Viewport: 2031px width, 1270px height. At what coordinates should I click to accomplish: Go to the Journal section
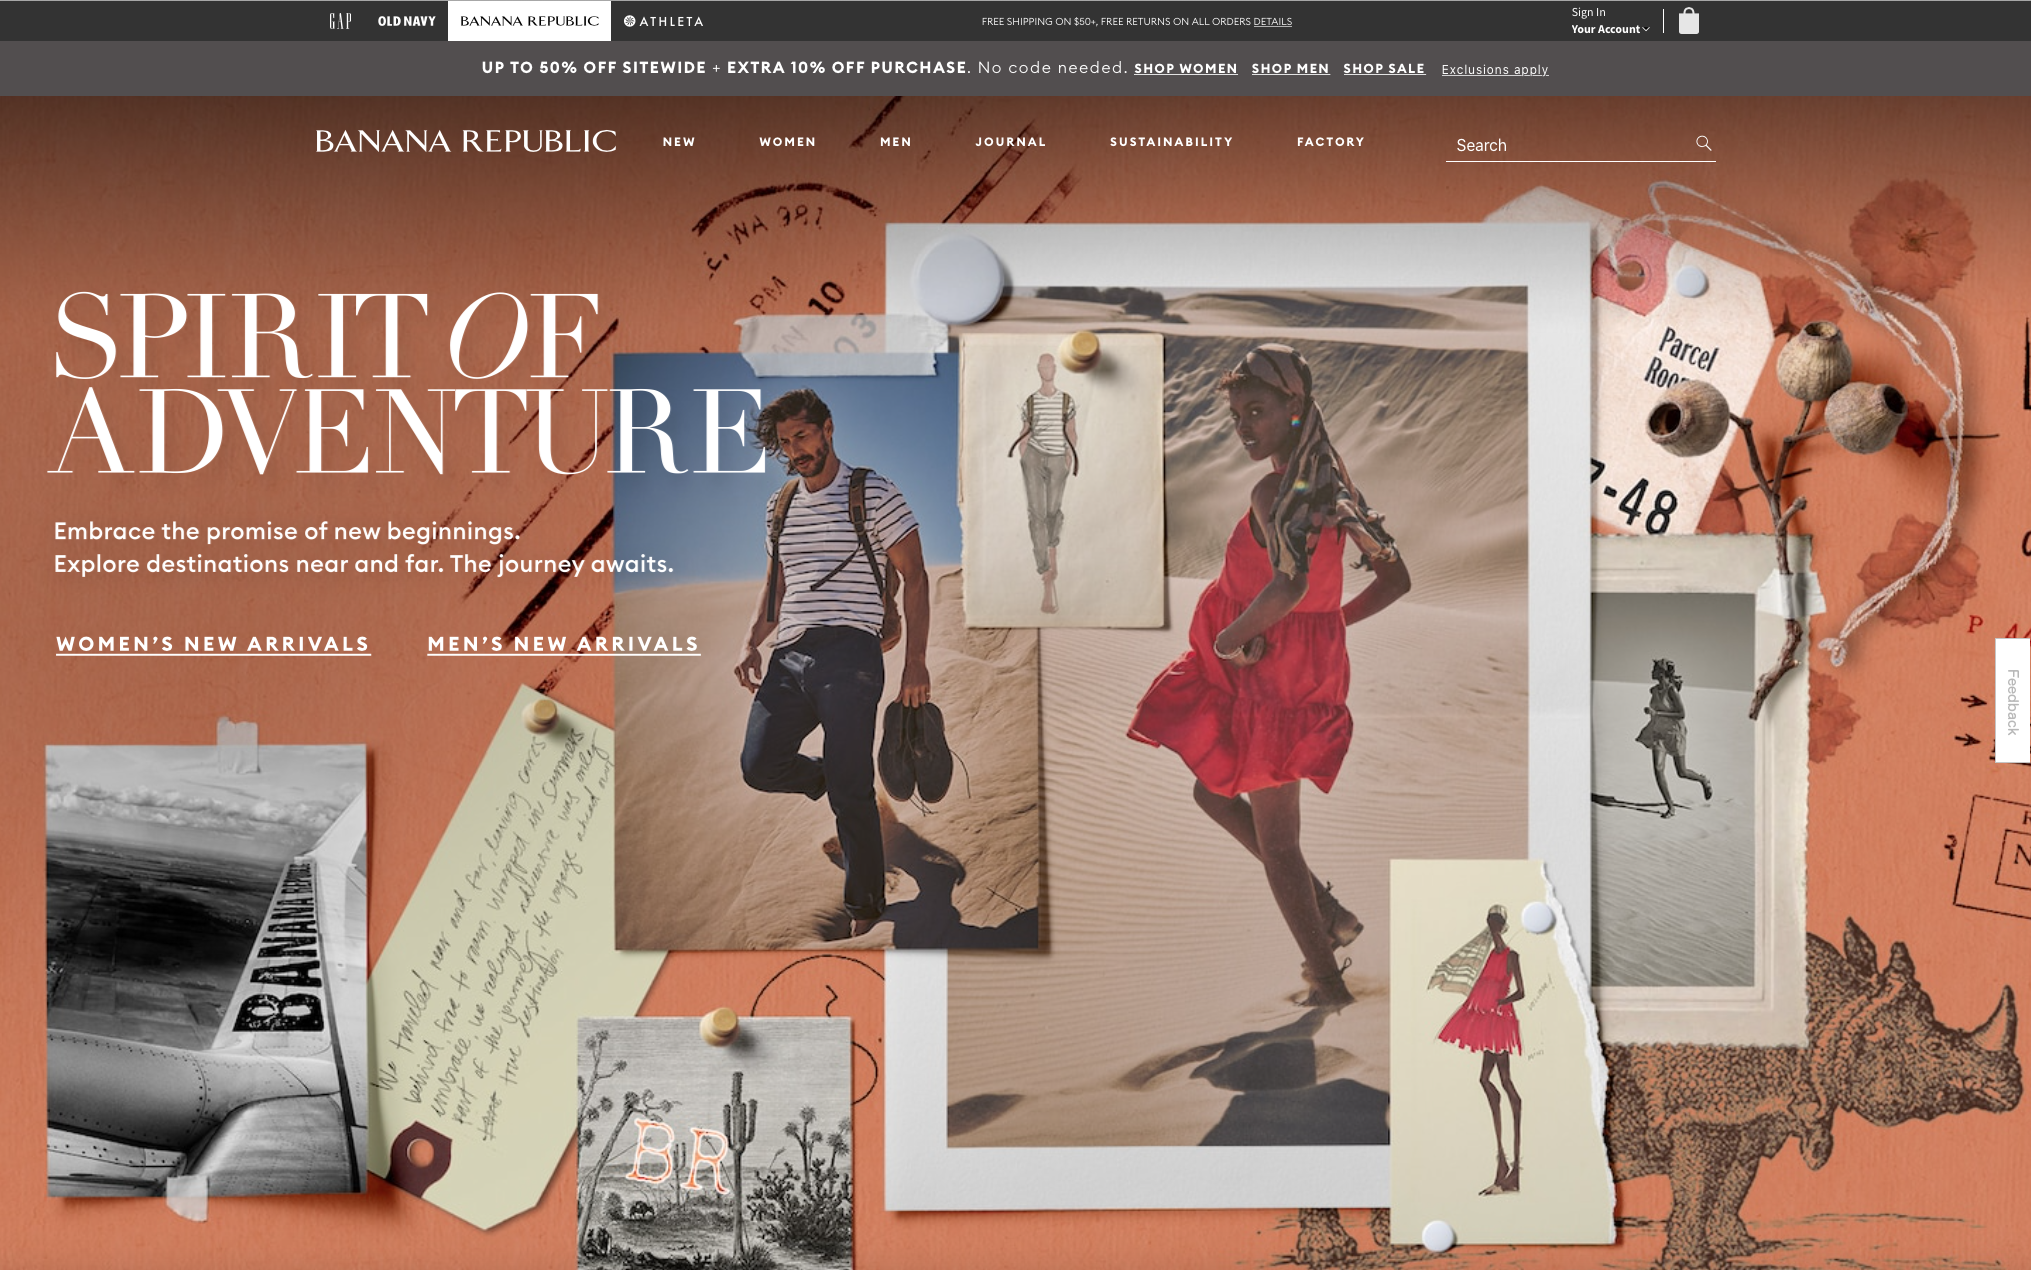click(1010, 142)
